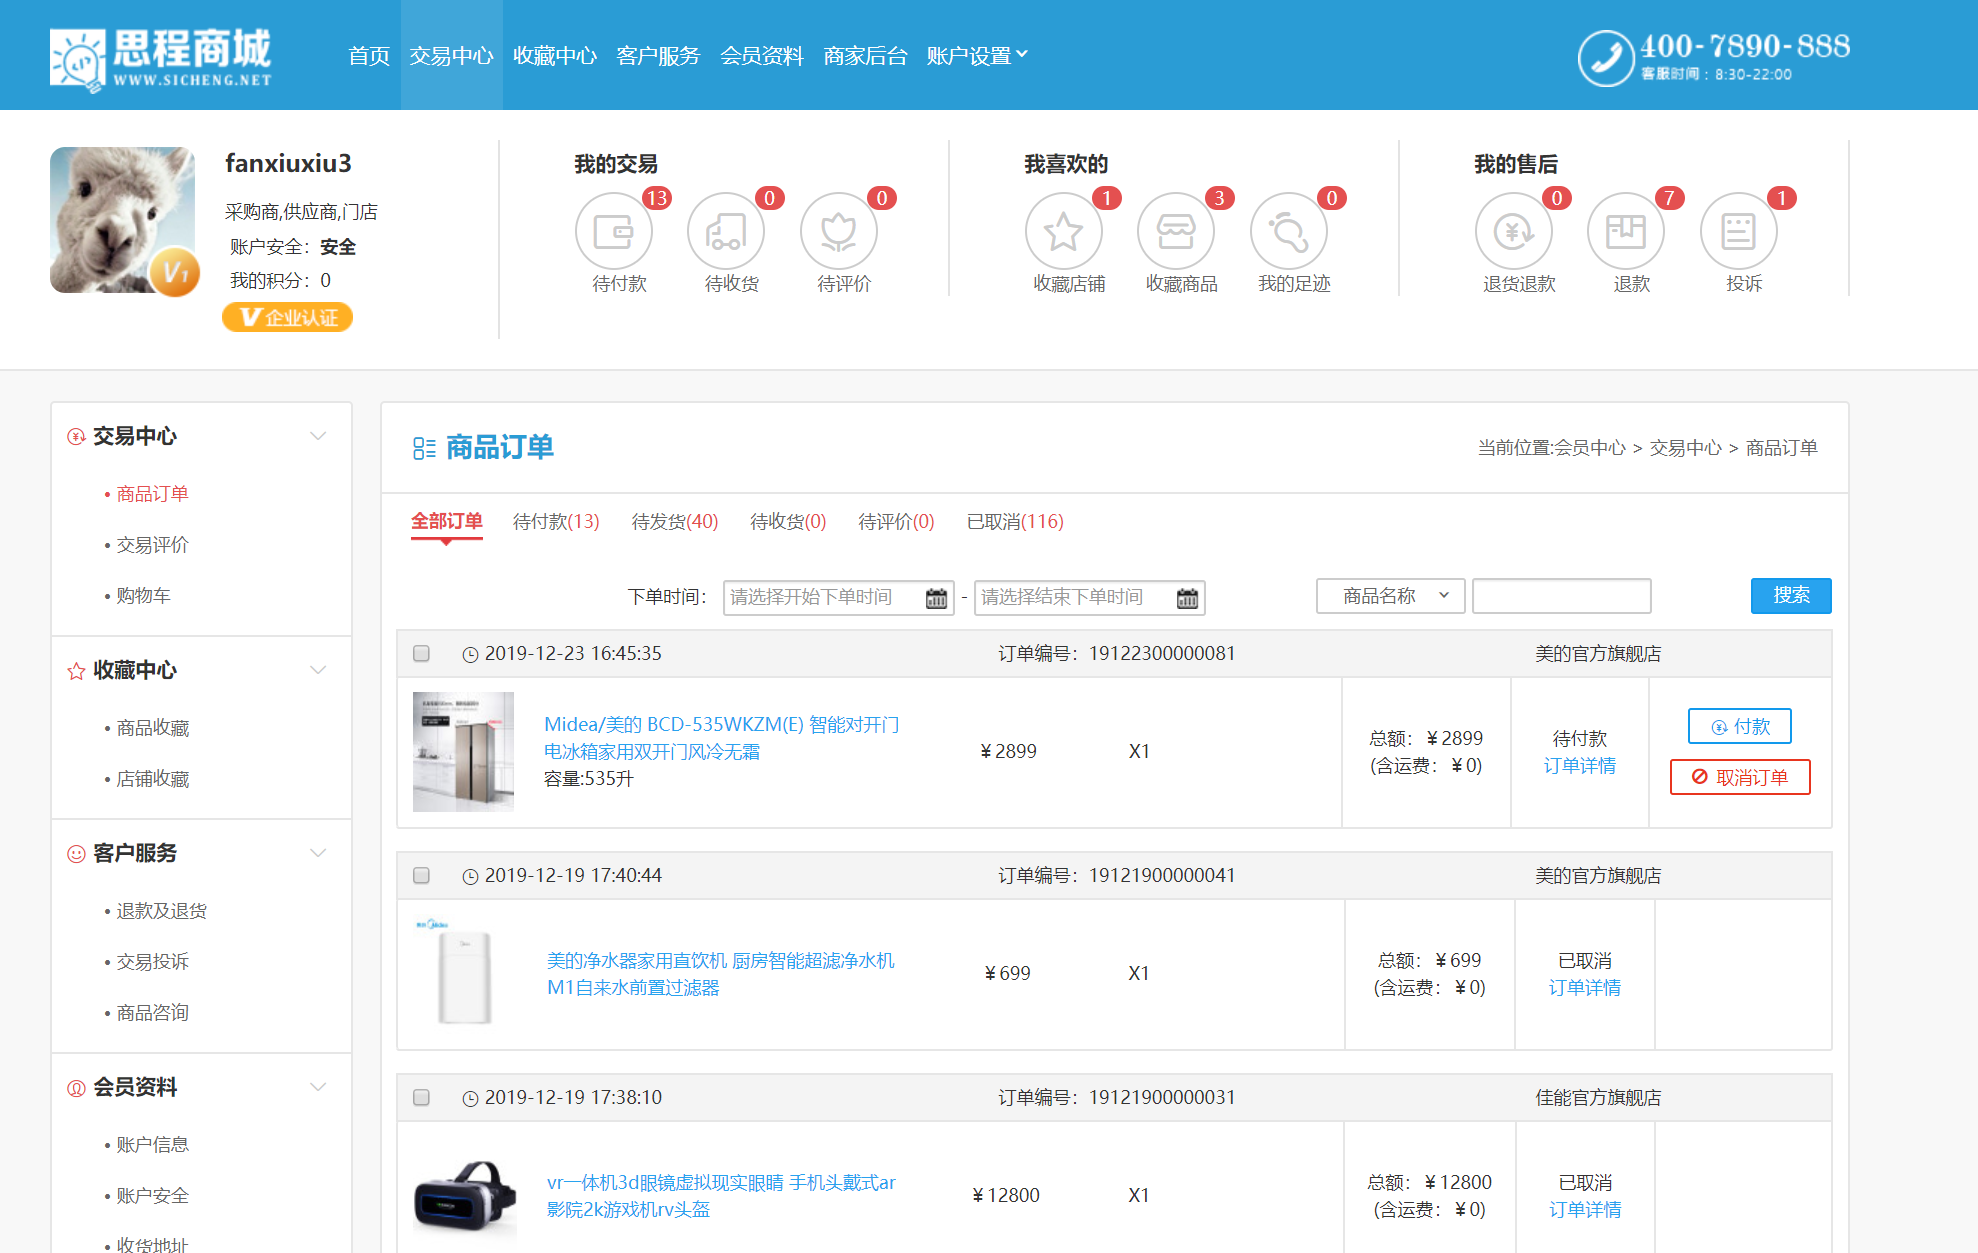Click the 交易中心 sidebar yen icon
This screenshot has width=1978, height=1253.
pyautogui.click(x=76, y=436)
